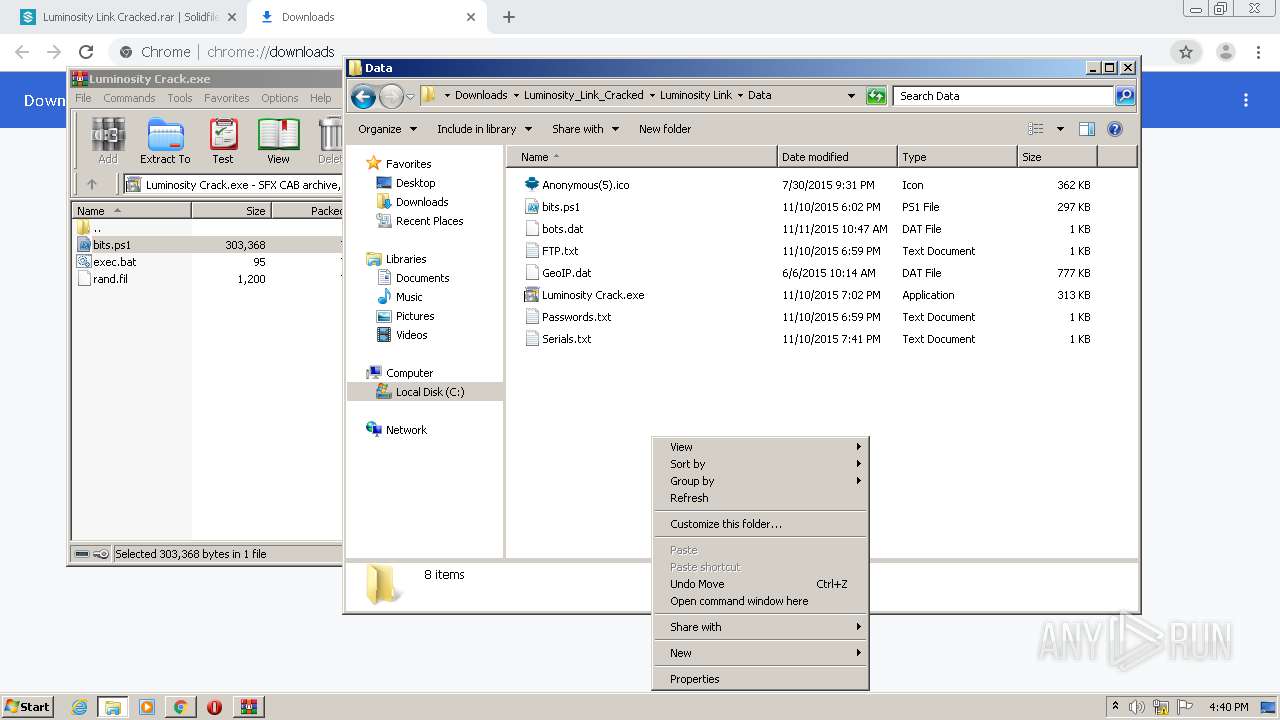
Task: Click the volume tray icon
Action: coord(1137,707)
